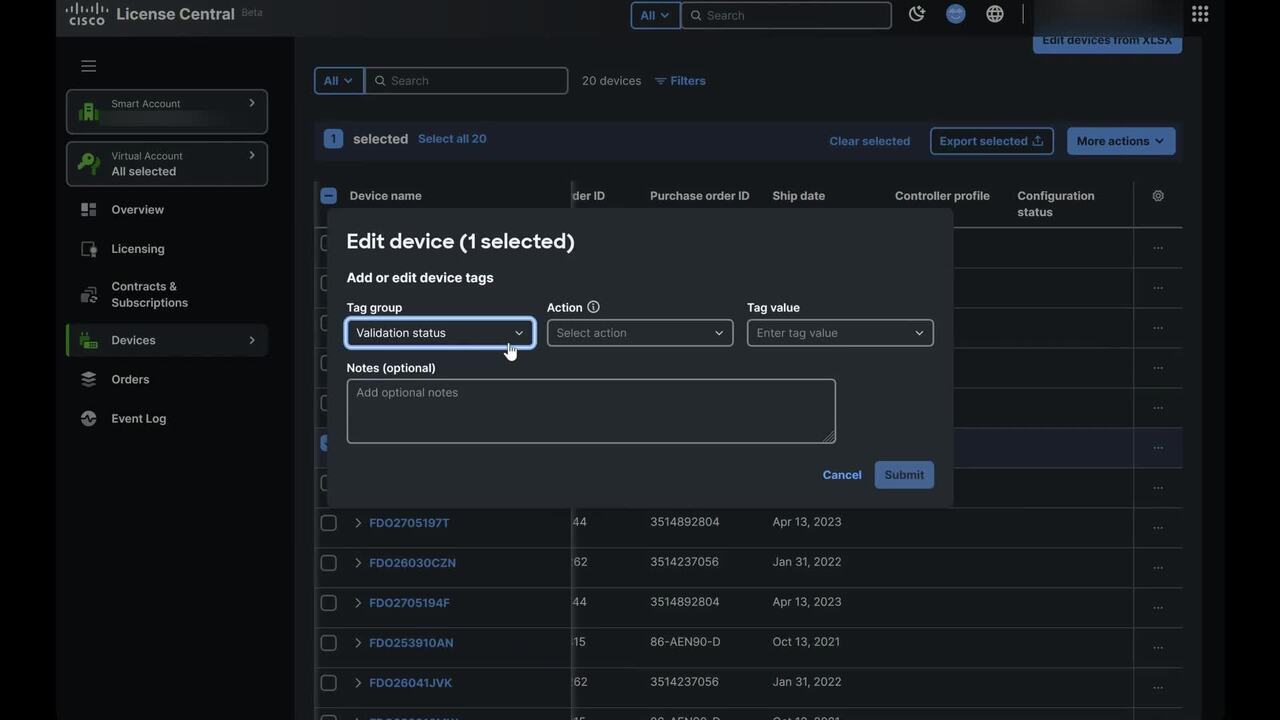Click the Configuration status column header

click(x=1056, y=204)
